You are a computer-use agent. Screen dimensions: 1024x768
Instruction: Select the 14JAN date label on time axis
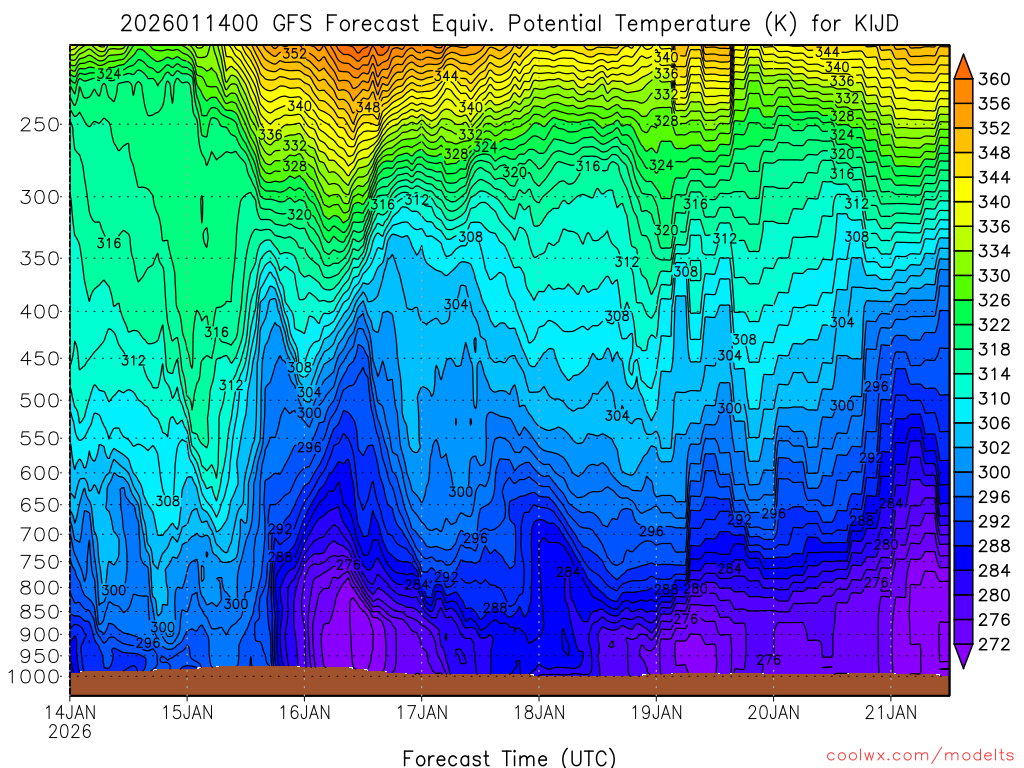pos(70,712)
